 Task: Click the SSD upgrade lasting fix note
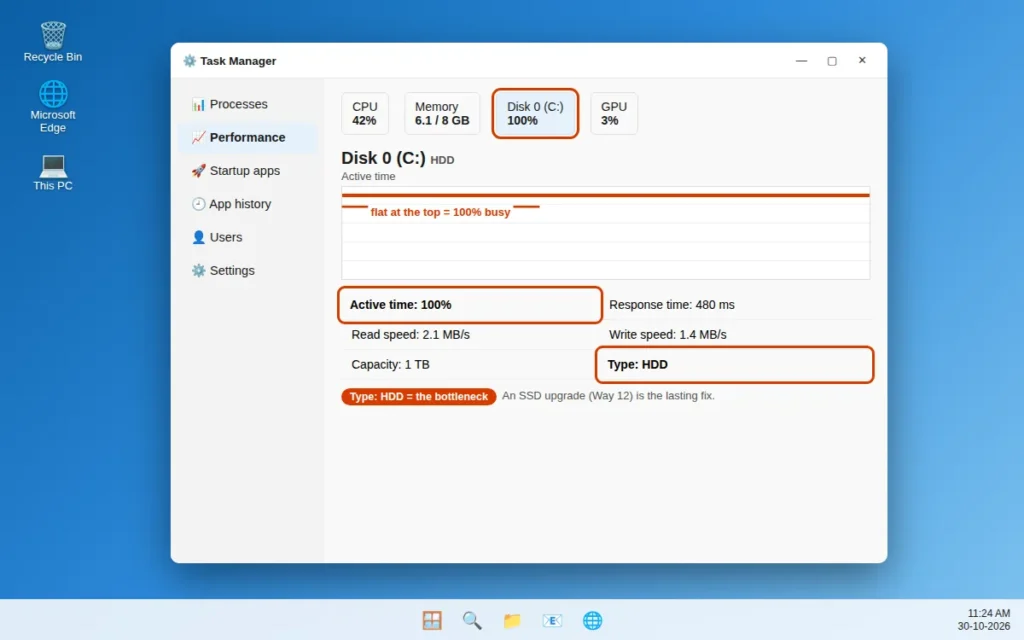608,396
